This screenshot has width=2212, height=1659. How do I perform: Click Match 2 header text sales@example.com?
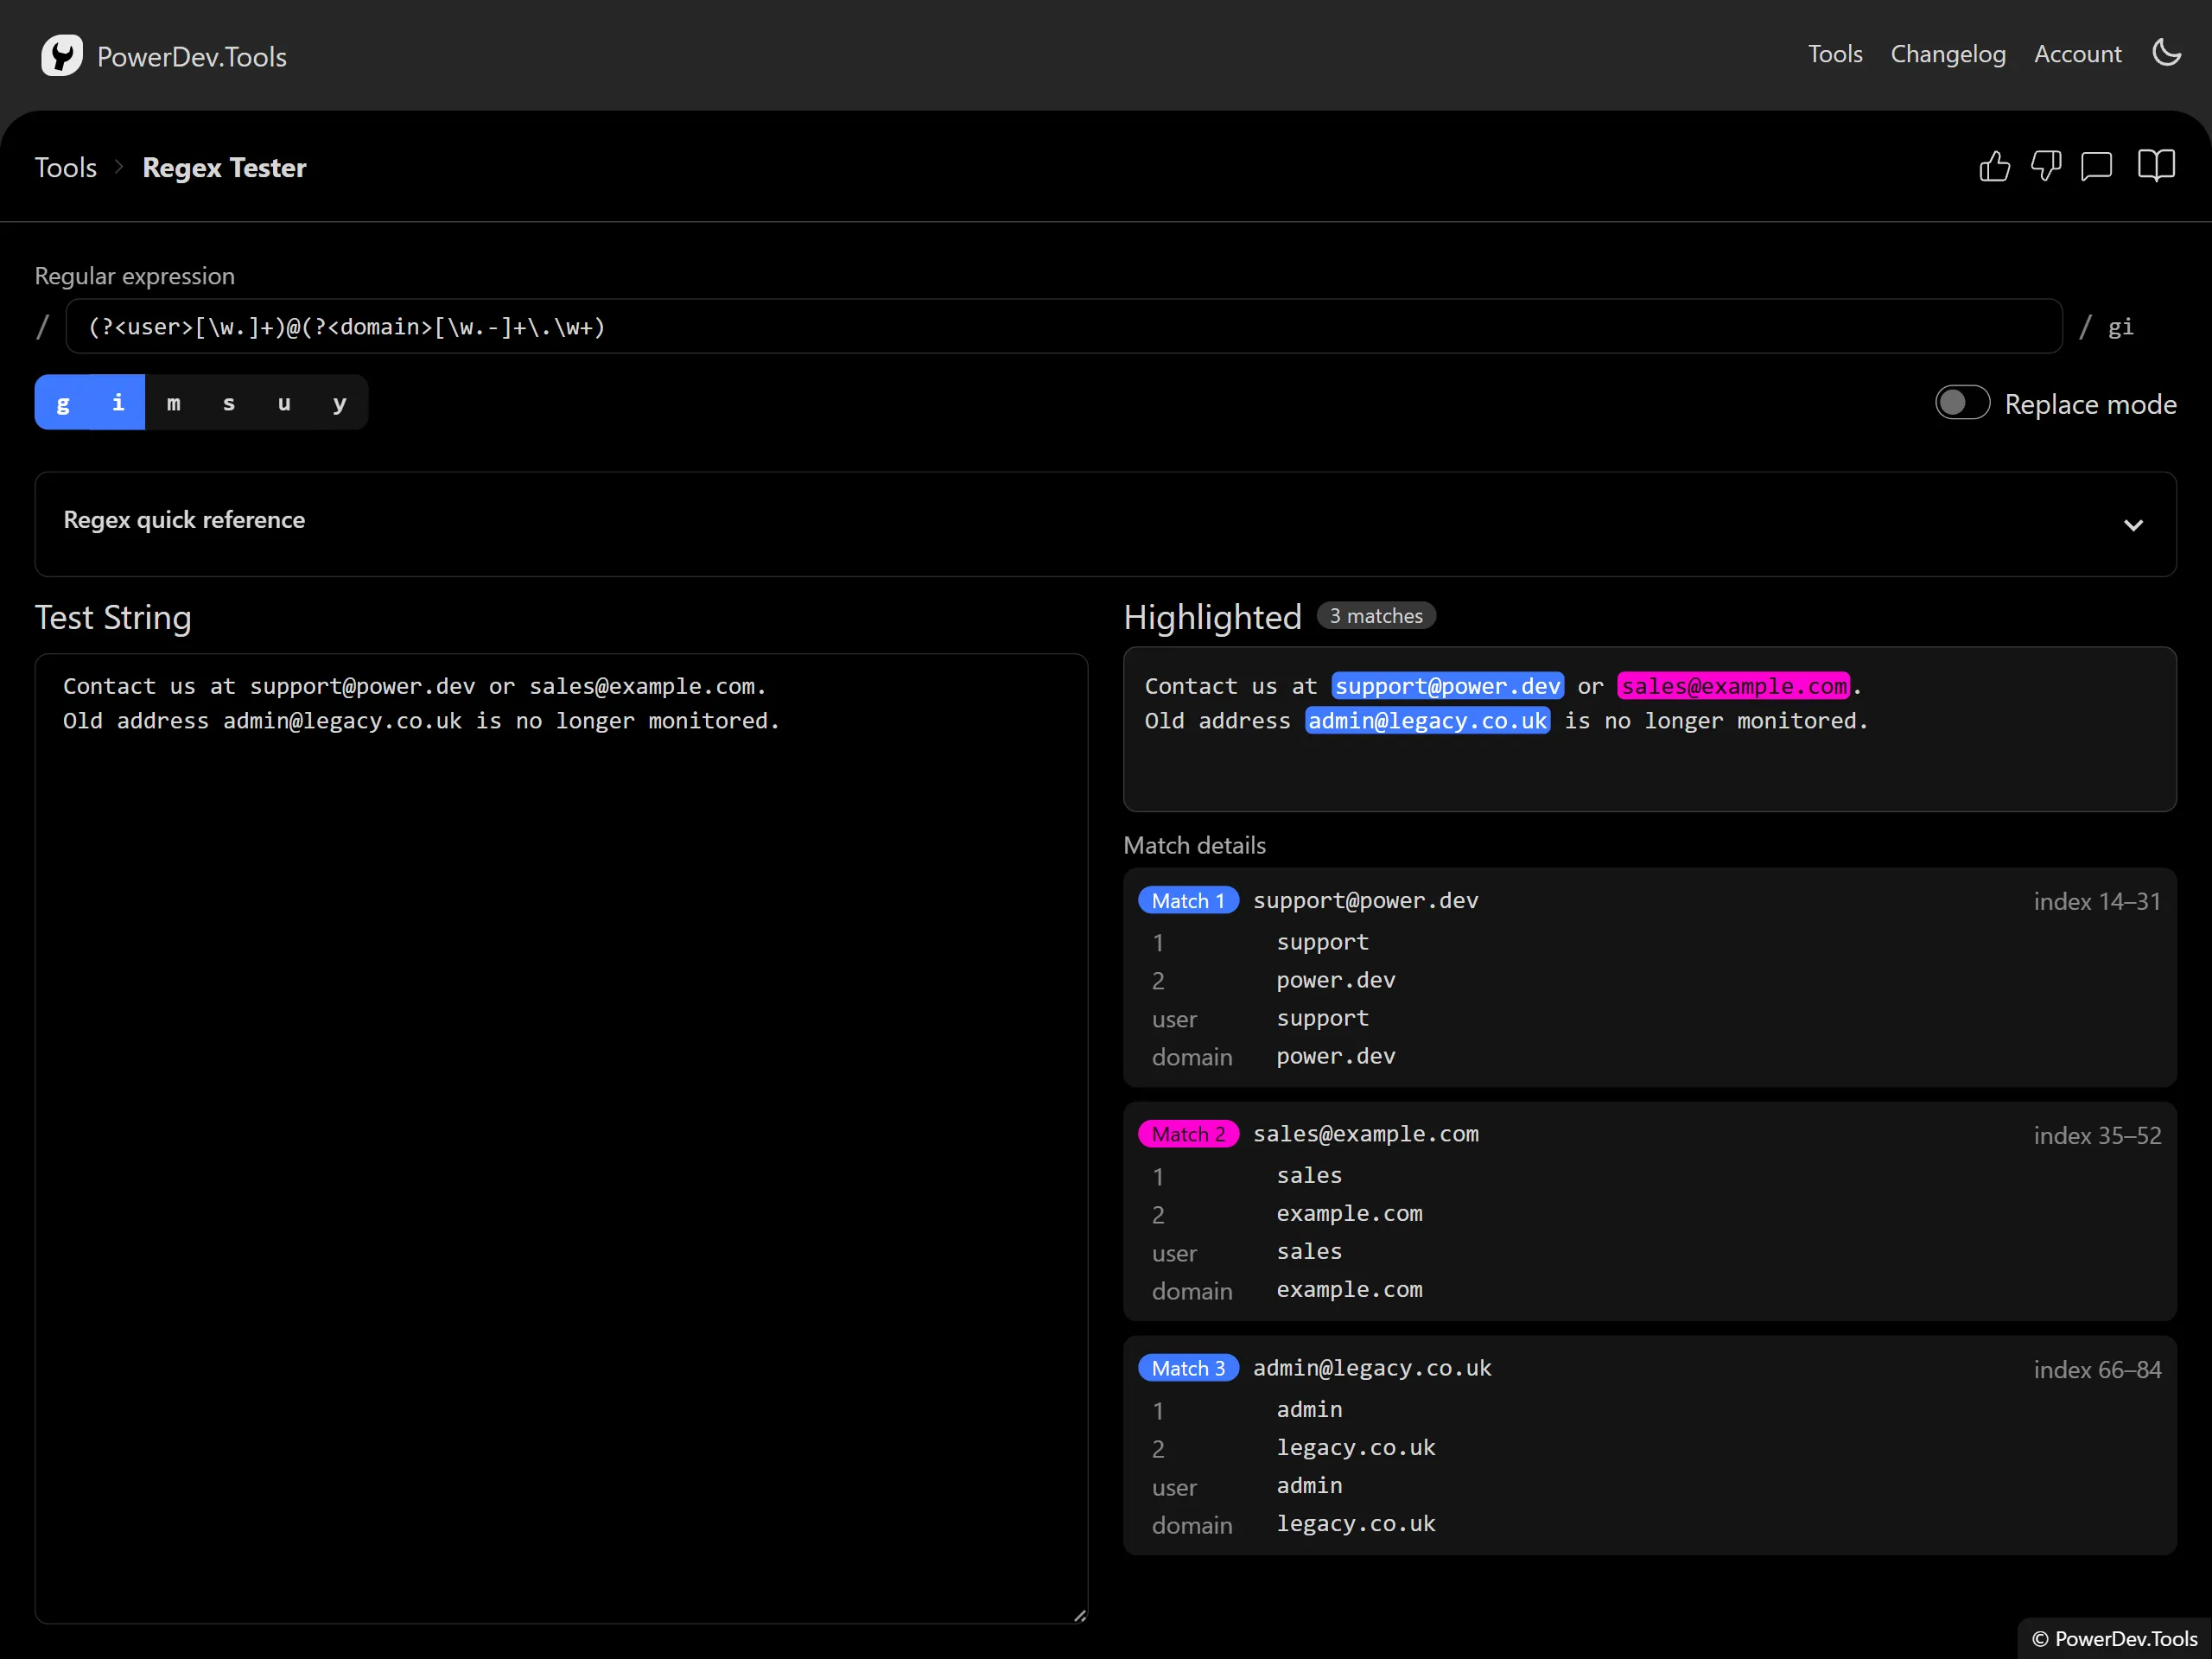(x=1365, y=1134)
